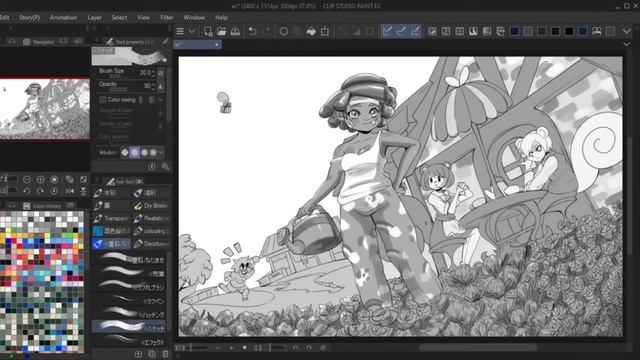Expand the command bar overflow chevron
The width and height of the screenshot is (640, 360).
pos(627,31)
